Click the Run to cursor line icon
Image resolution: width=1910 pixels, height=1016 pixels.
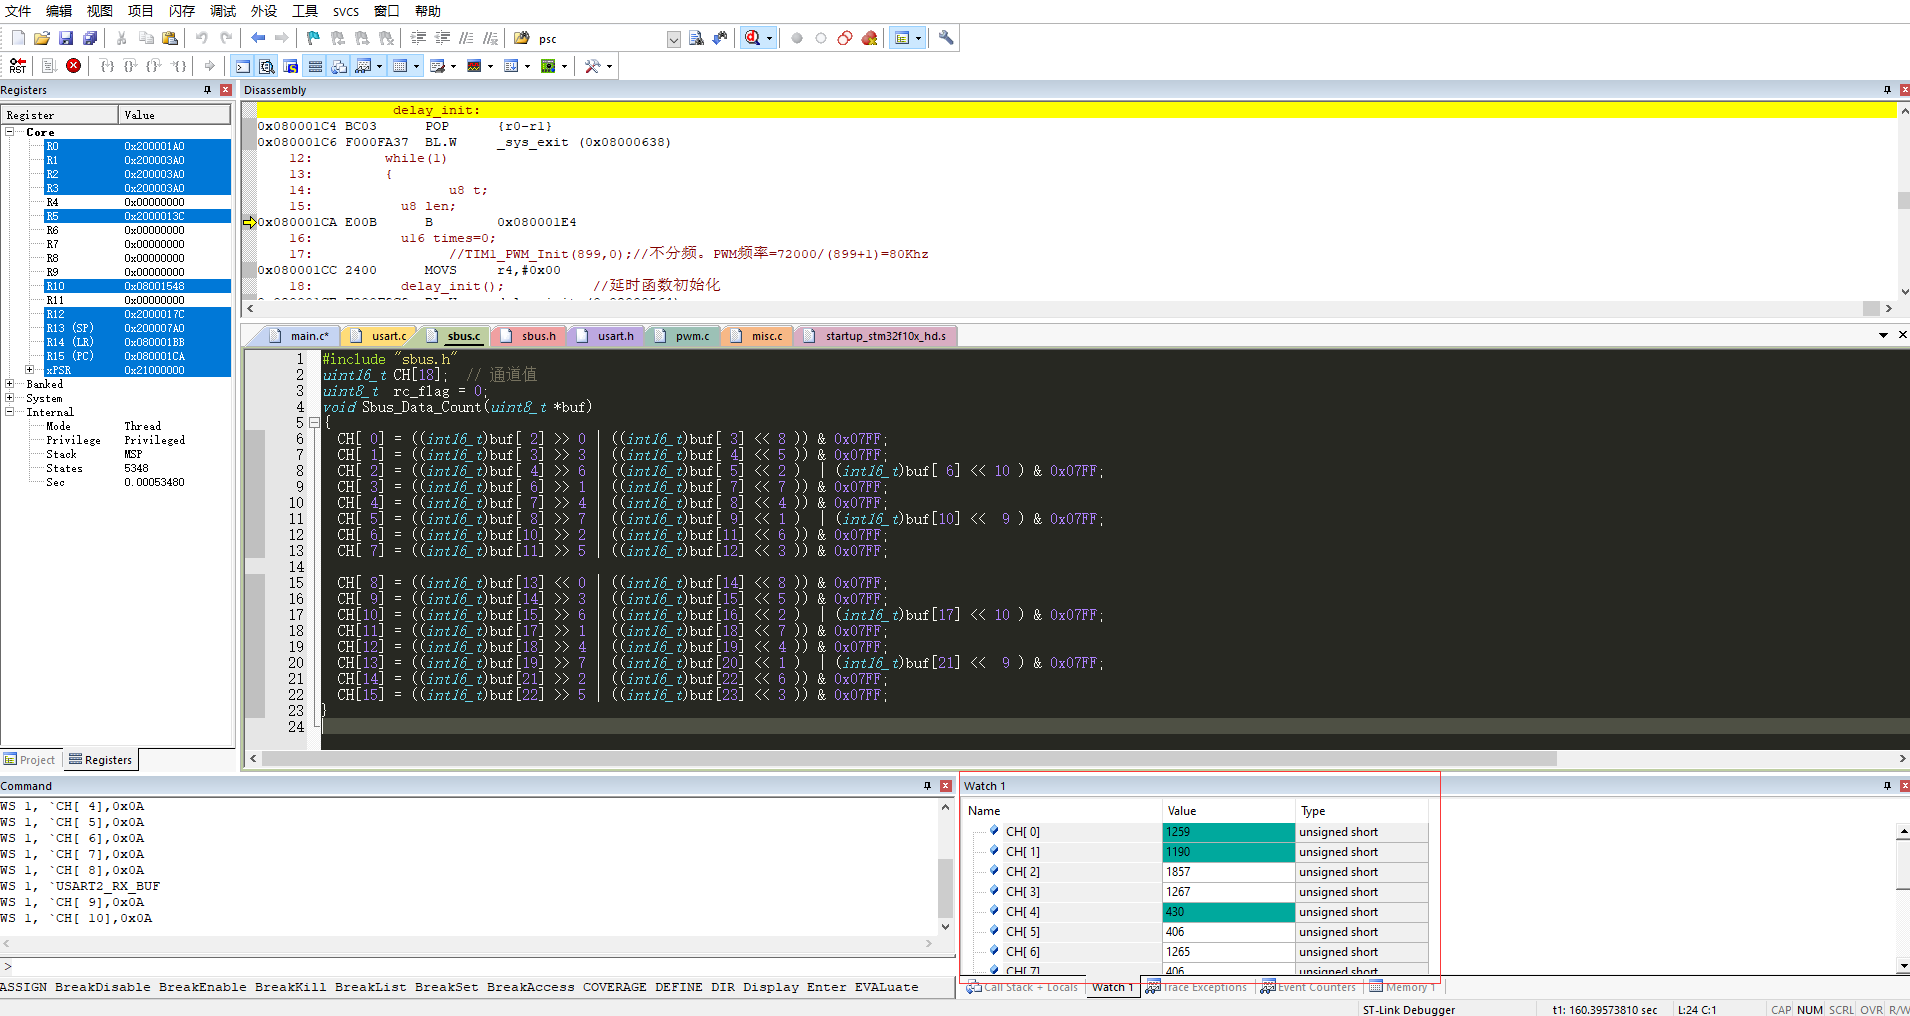pos(178,66)
